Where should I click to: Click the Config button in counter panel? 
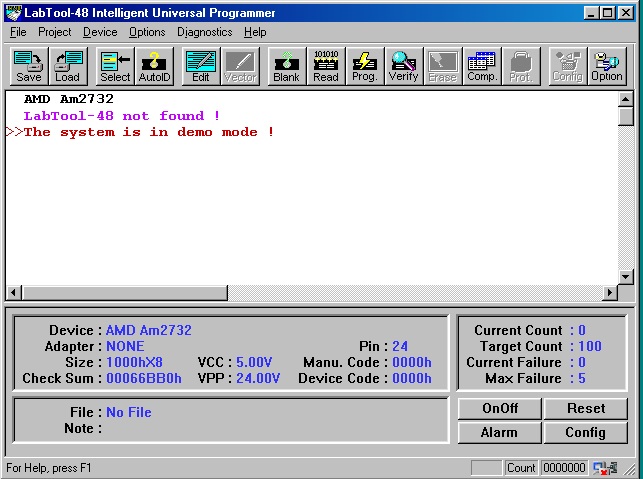[x=586, y=433]
